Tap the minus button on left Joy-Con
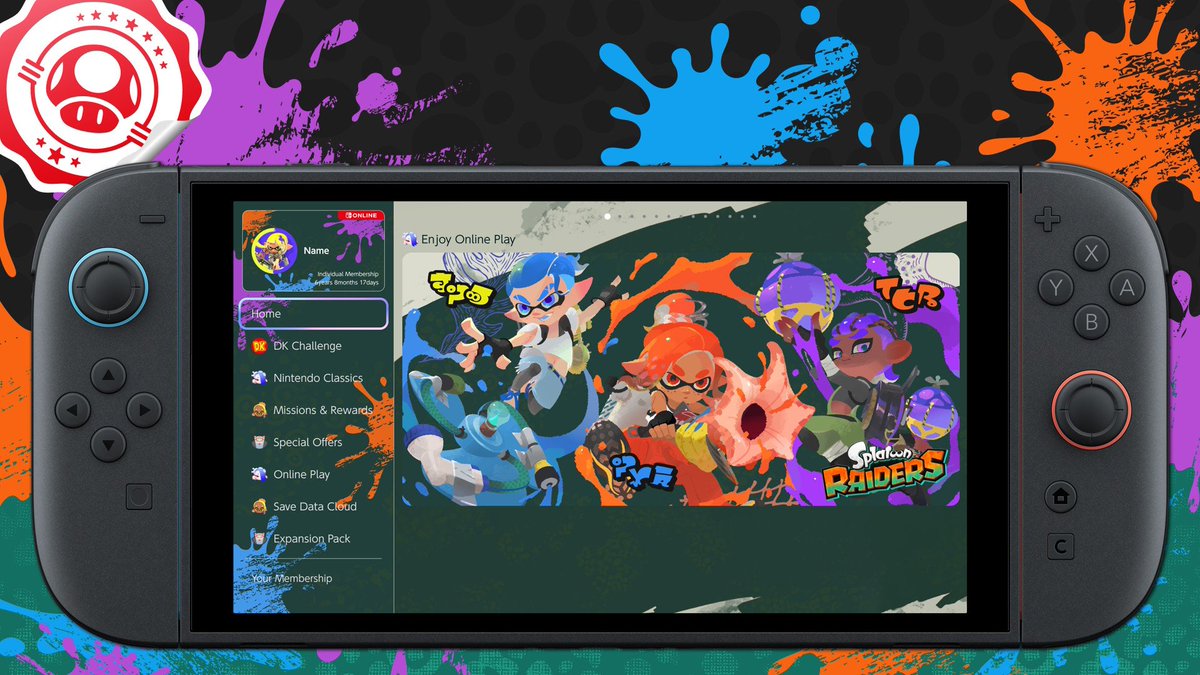1200x675 pixels. point(152,219)
